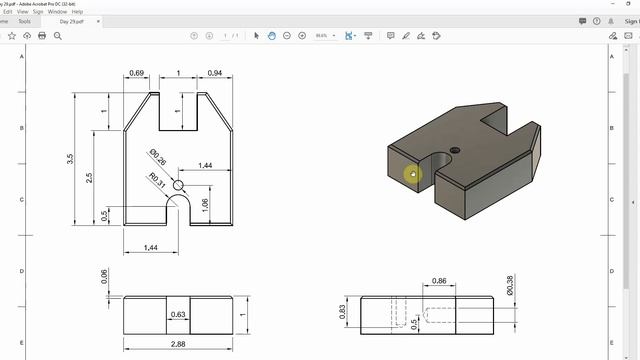Select the Highlight pen tool
The image size is (640, 360).
(406, 36)
